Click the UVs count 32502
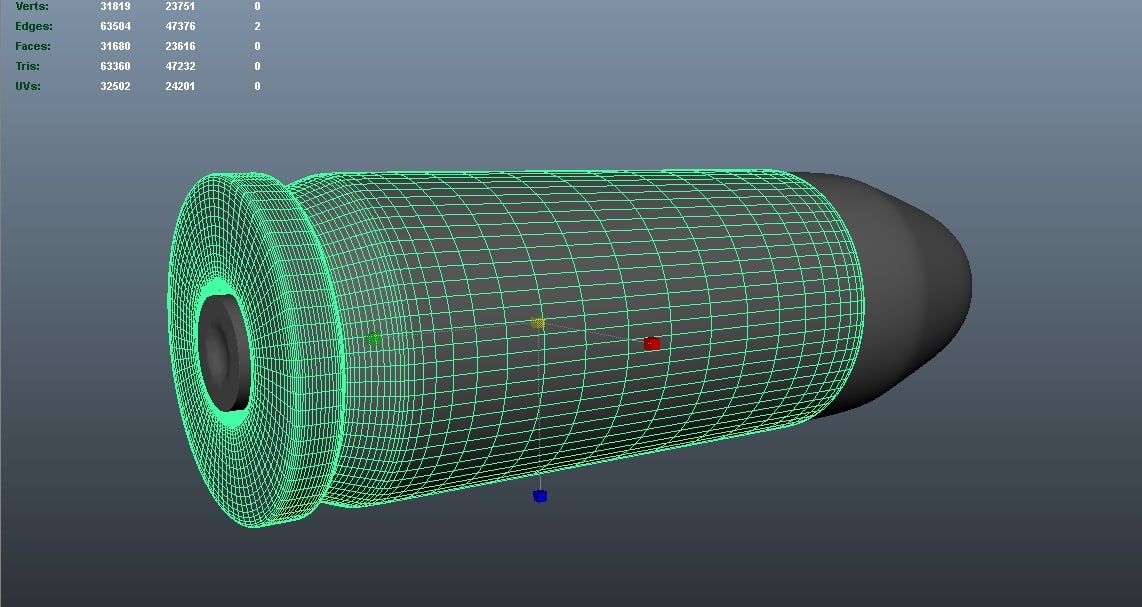The height and width of the screenshot is (607, 1142). click(115, 86)
